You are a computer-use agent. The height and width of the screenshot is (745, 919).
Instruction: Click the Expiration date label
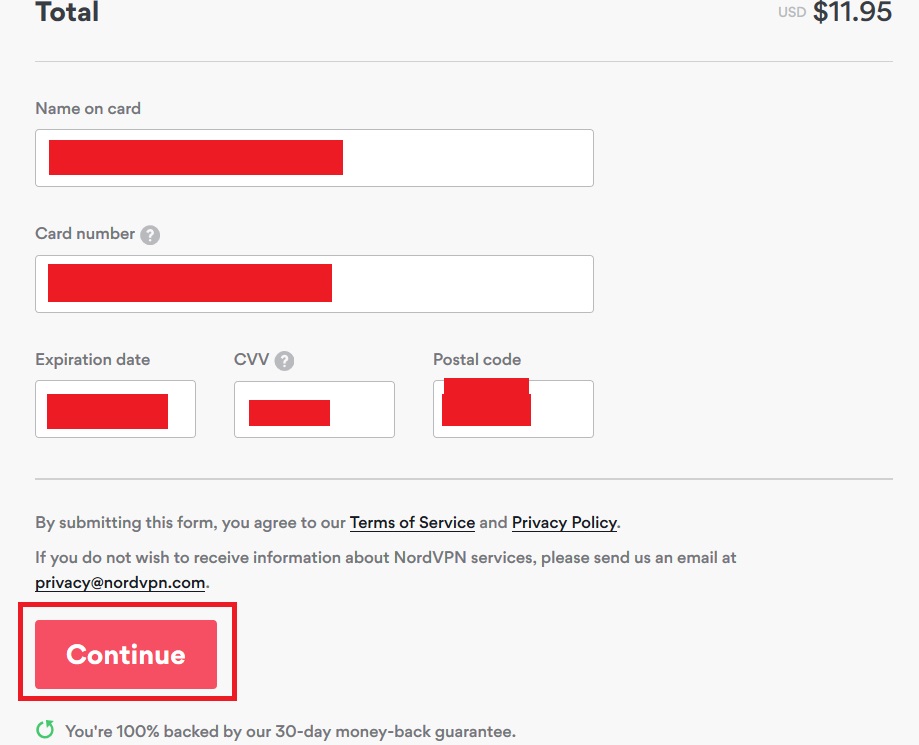(x=93, y=359)
